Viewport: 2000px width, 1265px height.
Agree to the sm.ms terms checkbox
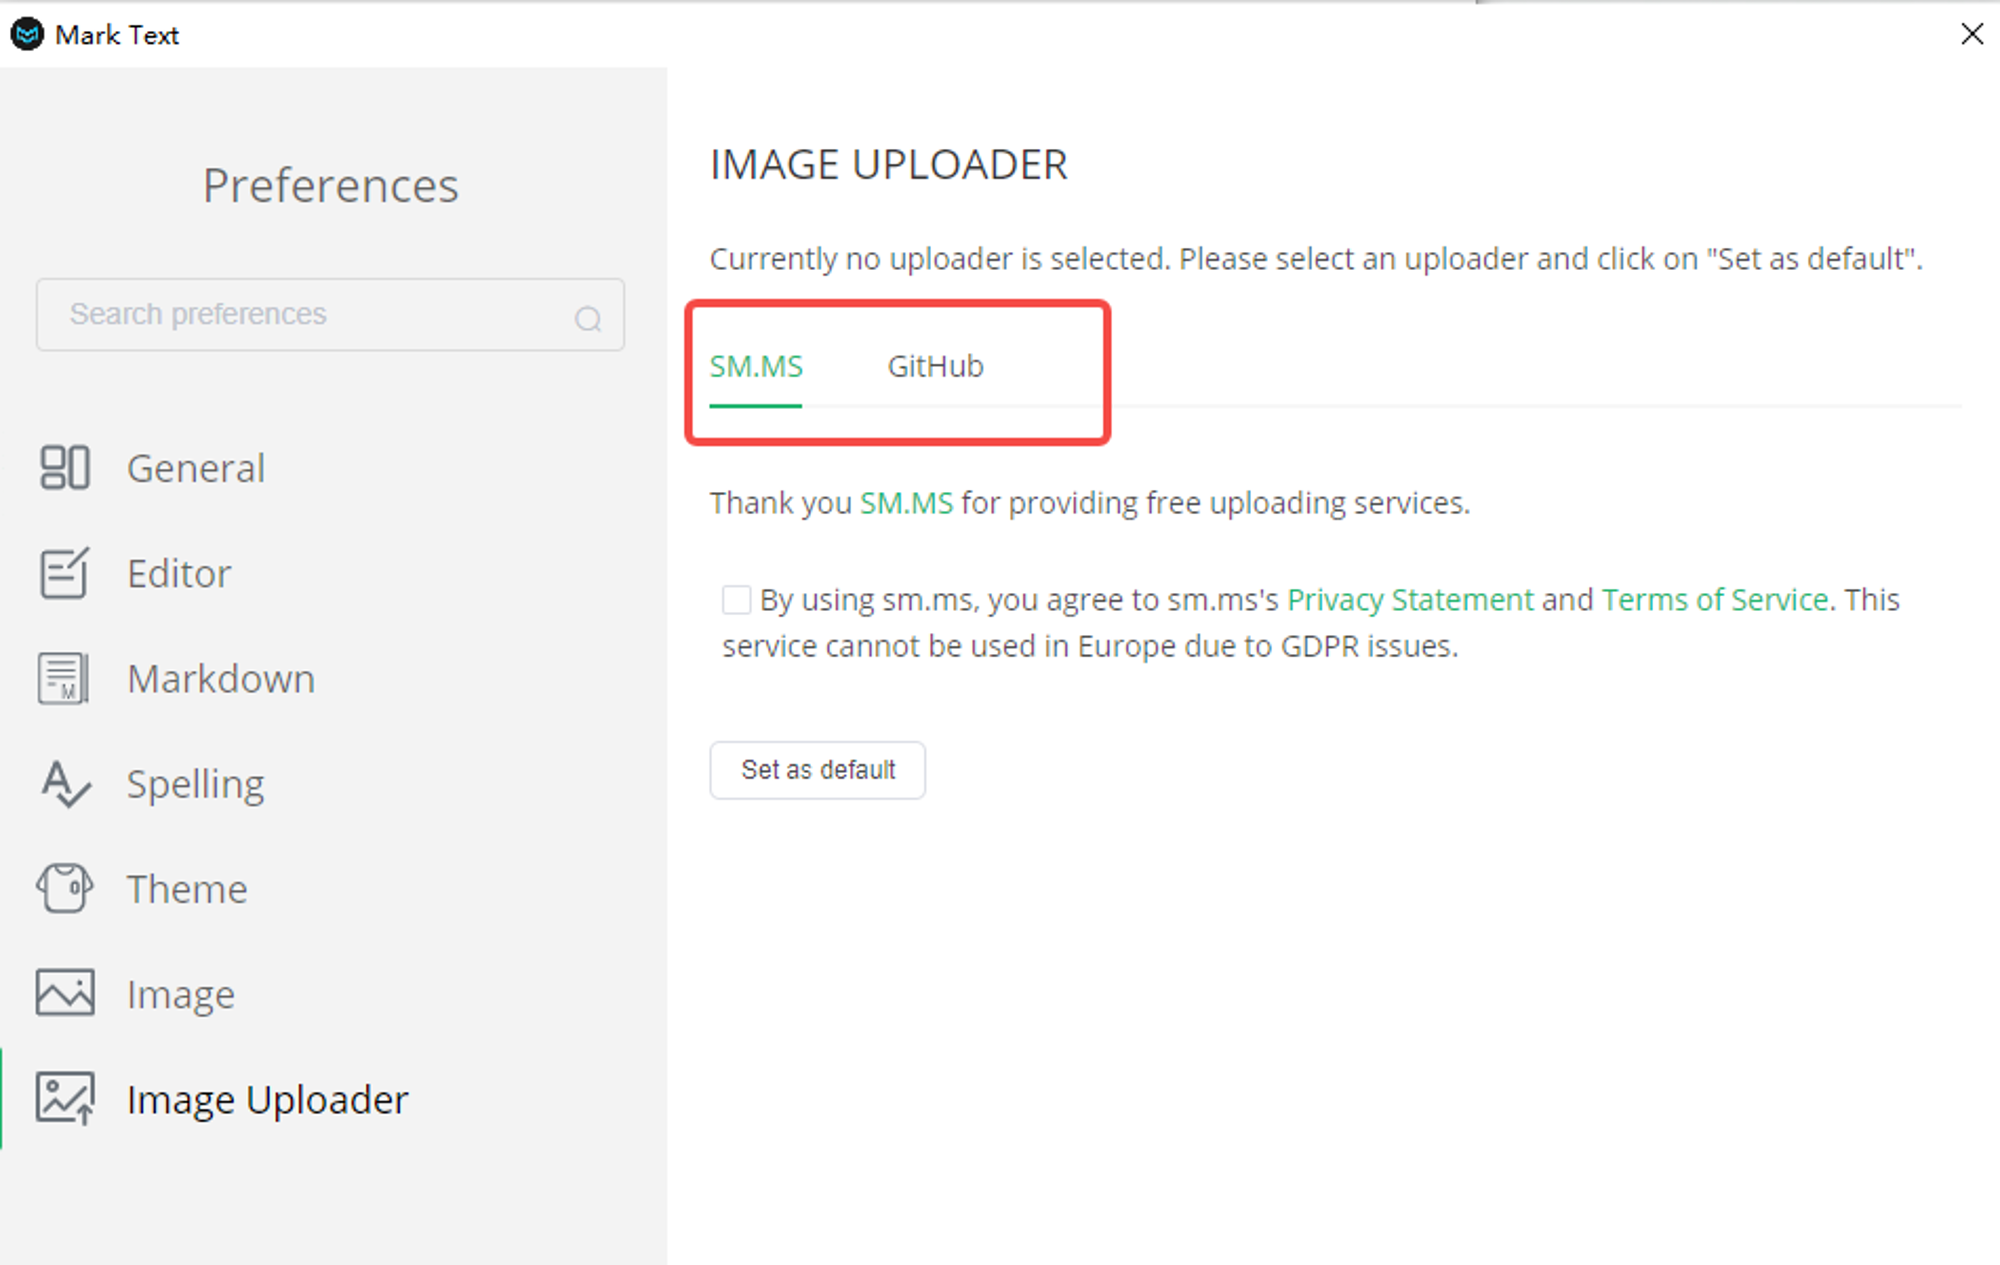pyautogui.click(x=737, y=600)
